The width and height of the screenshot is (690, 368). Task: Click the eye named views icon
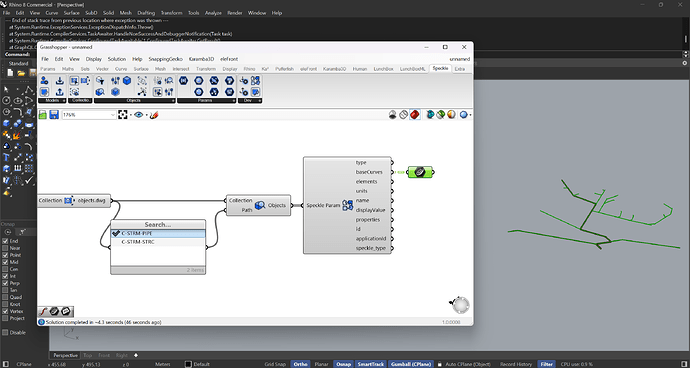tap(139, 115)
